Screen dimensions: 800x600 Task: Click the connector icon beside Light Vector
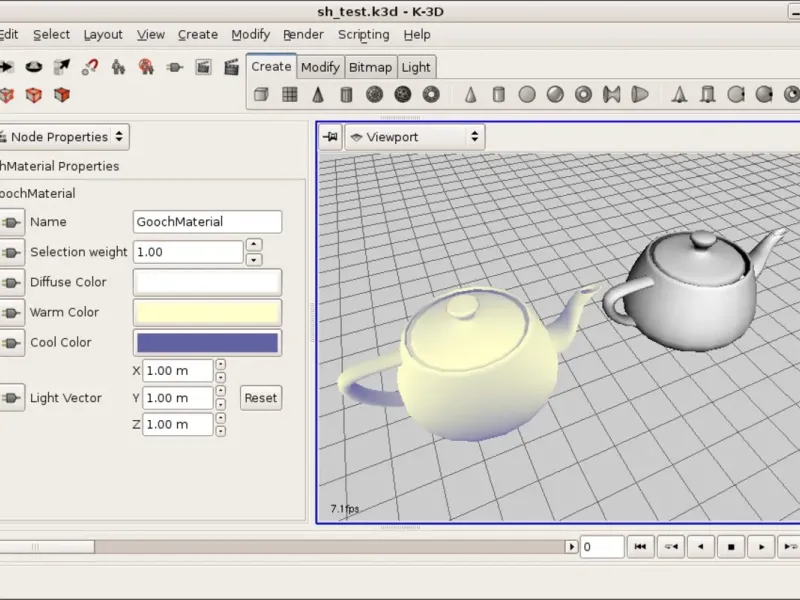(x=11, y=398)
